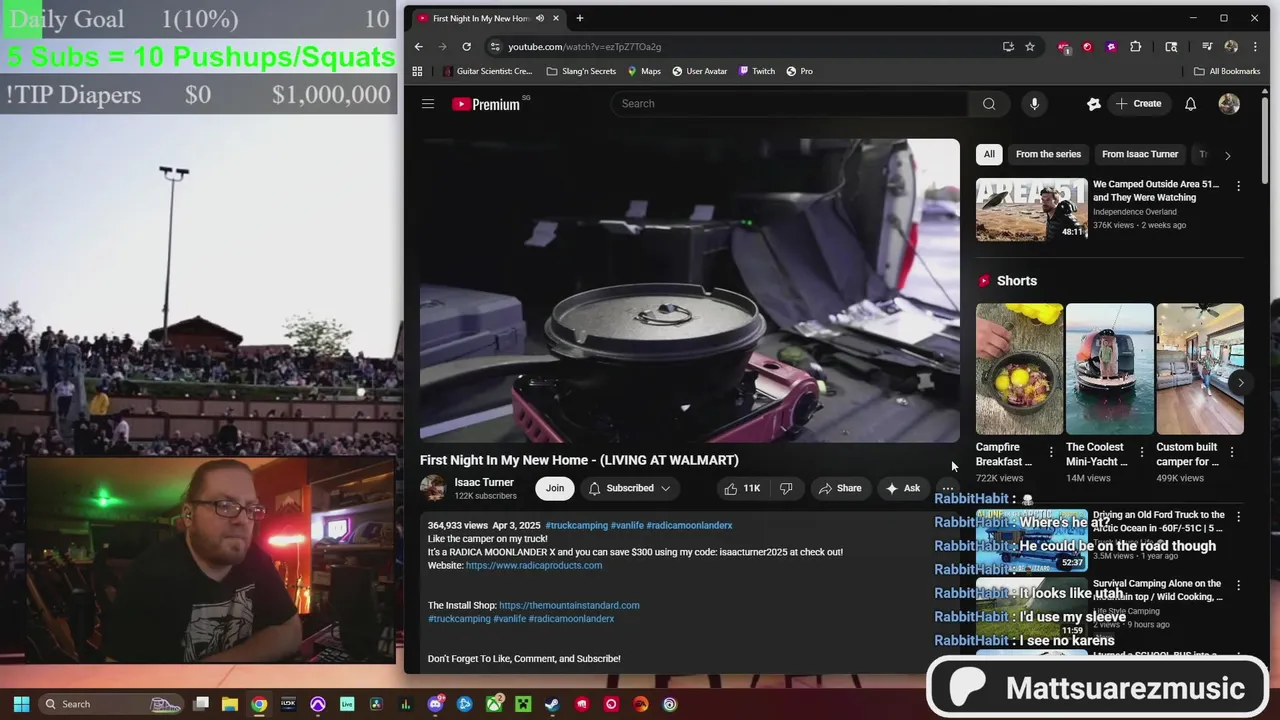This screenshot has width=1280, height=720.
Task: Mute tab via speaker icon on tab
Action: 540,18
